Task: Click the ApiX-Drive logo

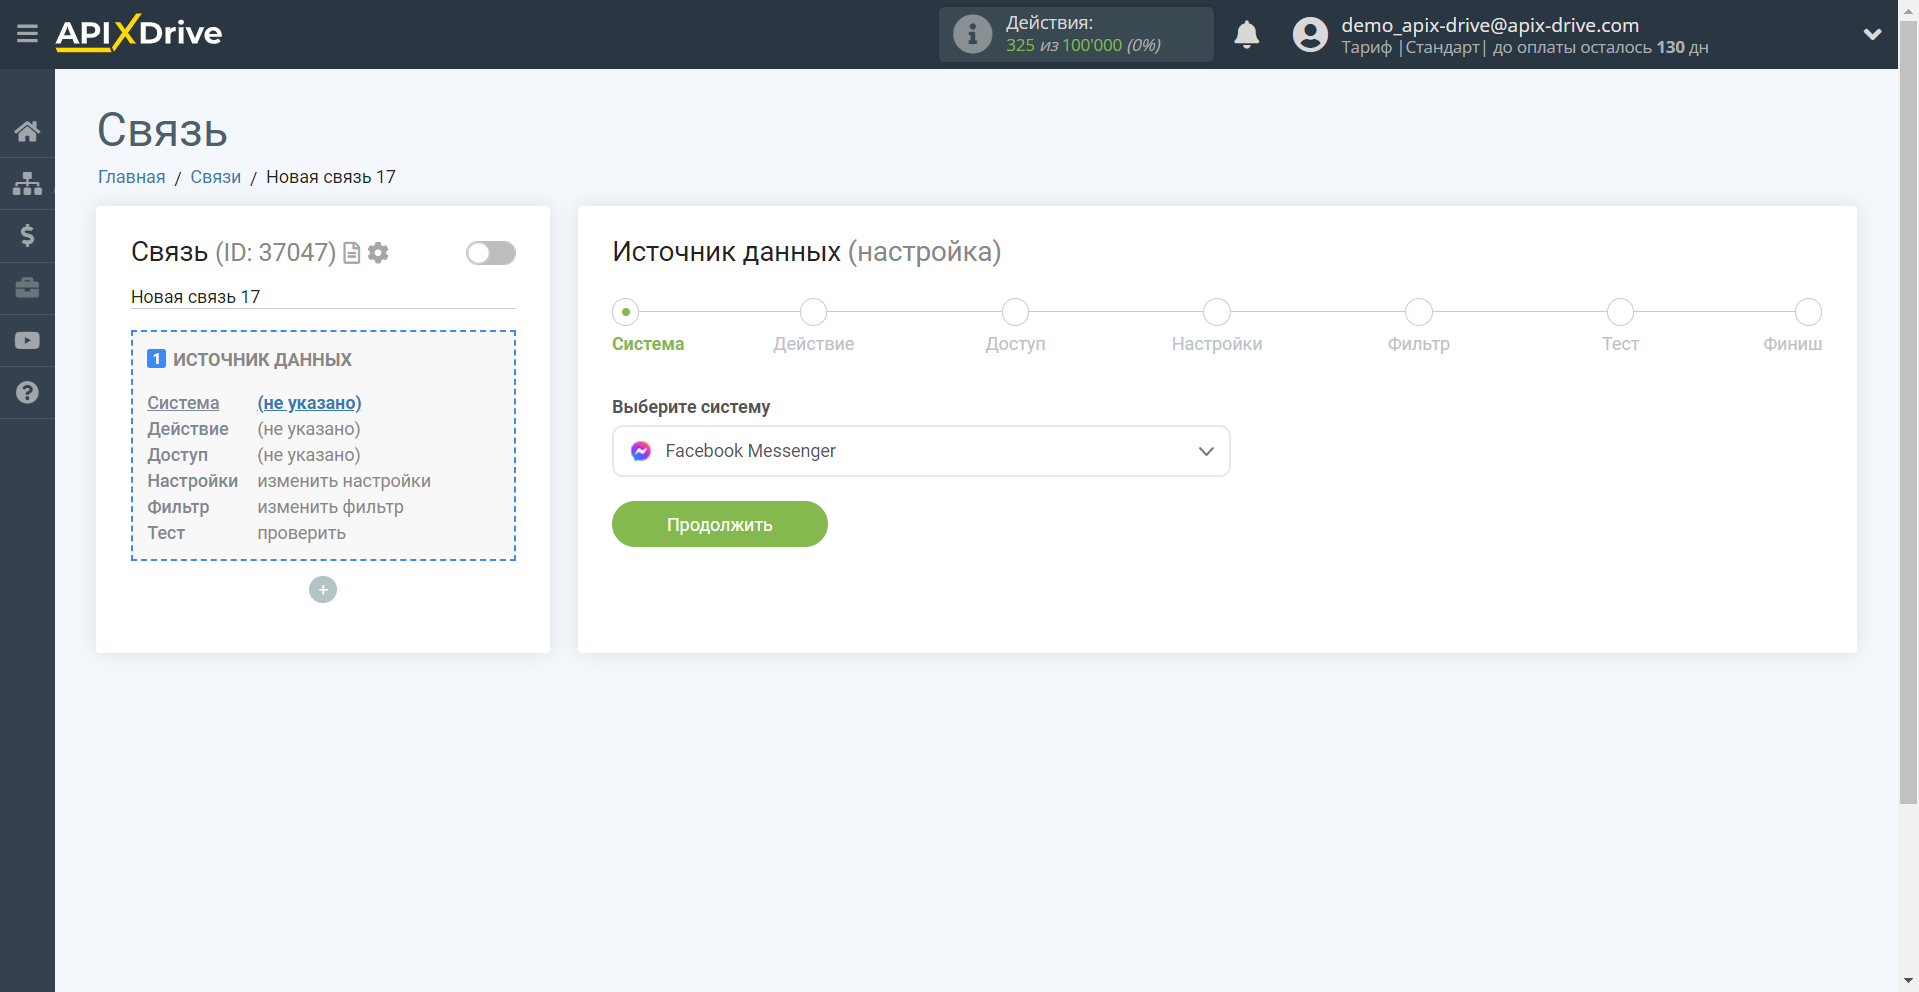Action: [x=139, y=33]
